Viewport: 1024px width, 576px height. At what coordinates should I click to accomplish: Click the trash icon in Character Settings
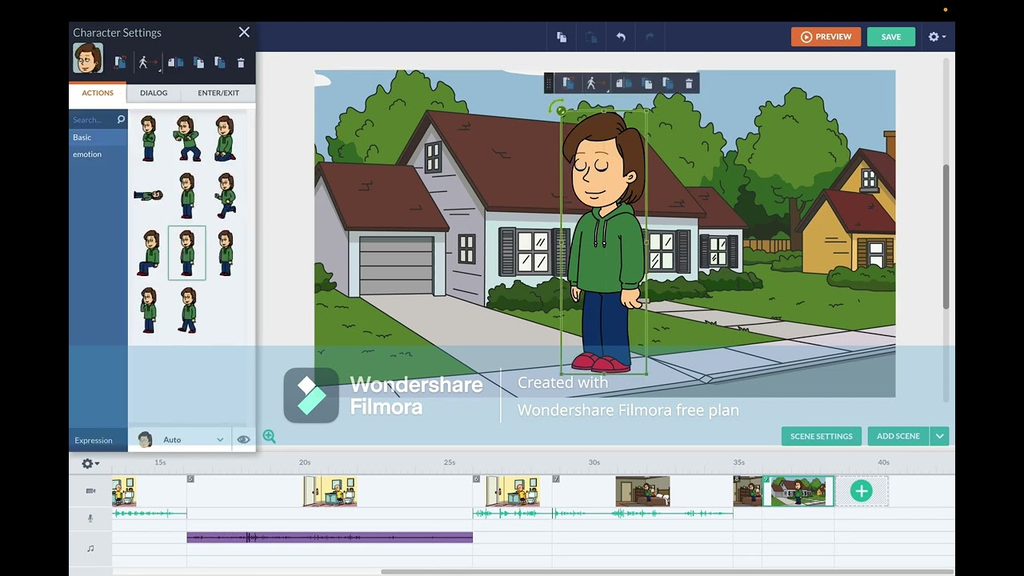(241, 63)
